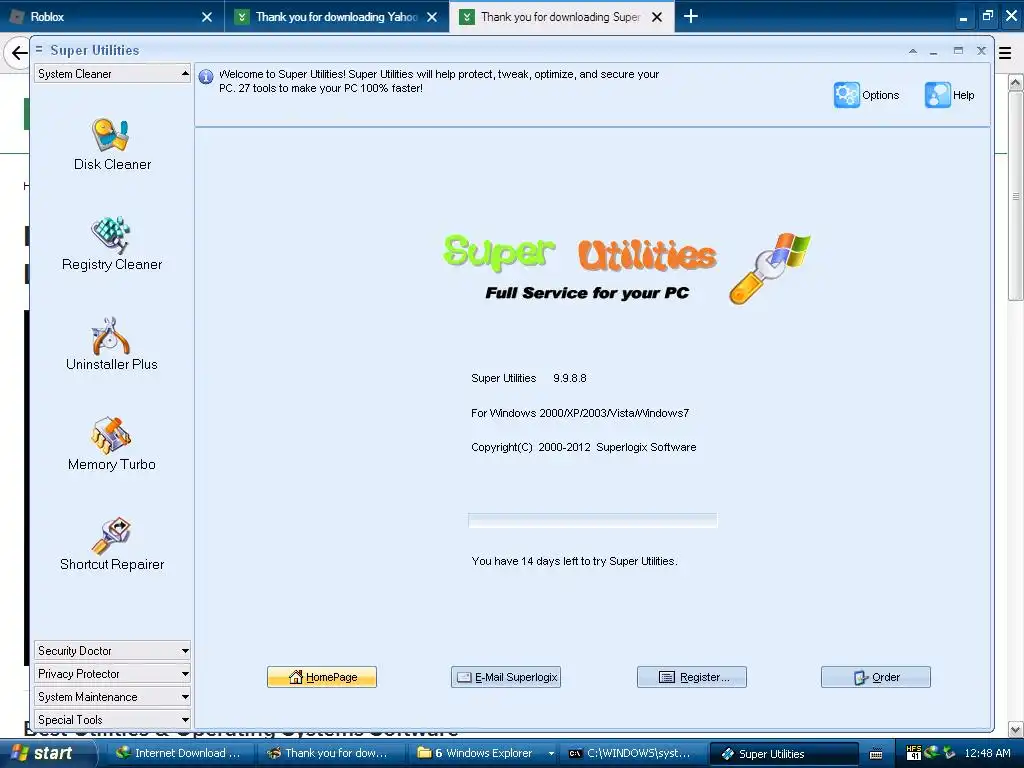Switch to C:\WINDOWS\syst... taskbar item
Viewport: 1024px width, 768px height.
tap(631, 754)
